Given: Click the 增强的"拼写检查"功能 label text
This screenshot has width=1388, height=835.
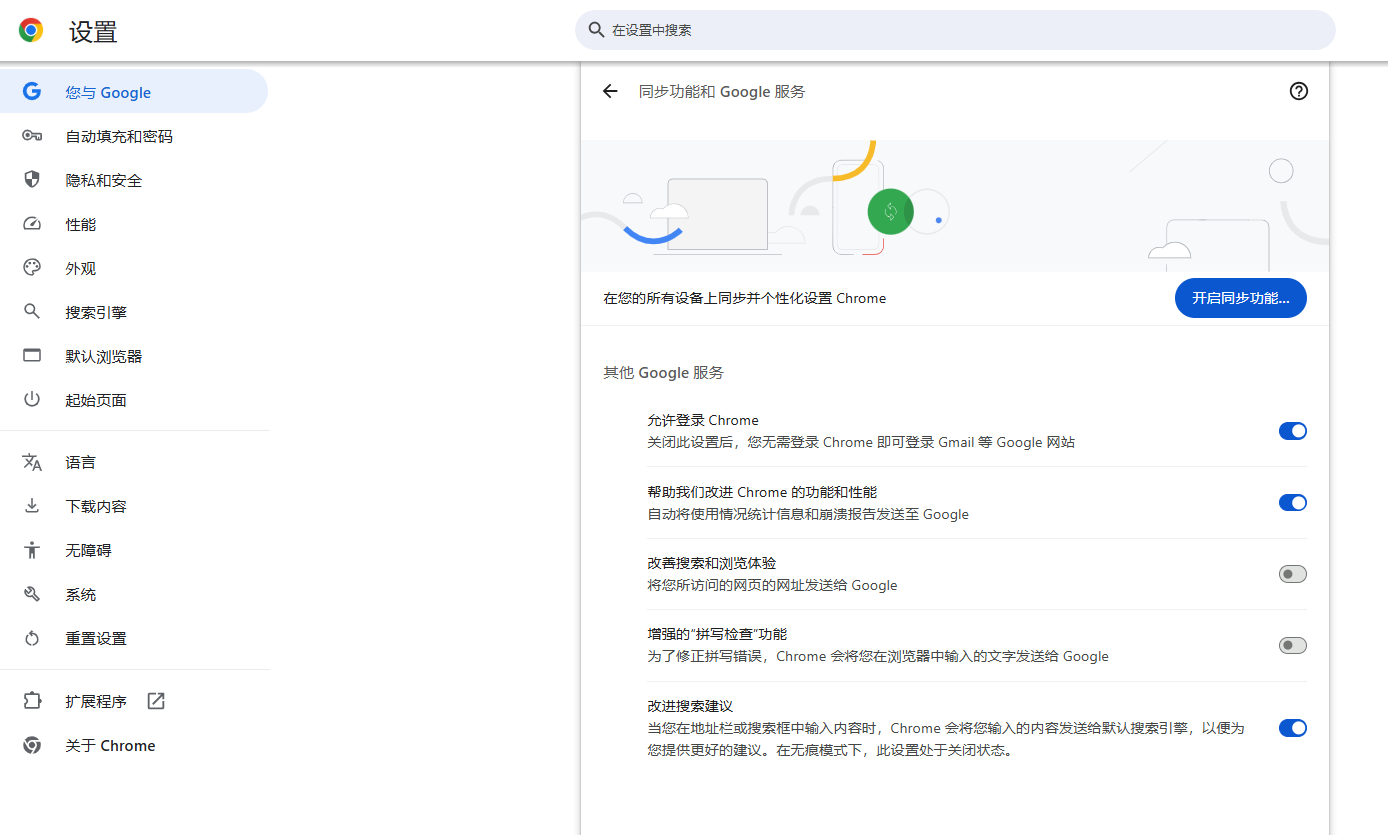Looking at the screenshot, I should [717, 634].
